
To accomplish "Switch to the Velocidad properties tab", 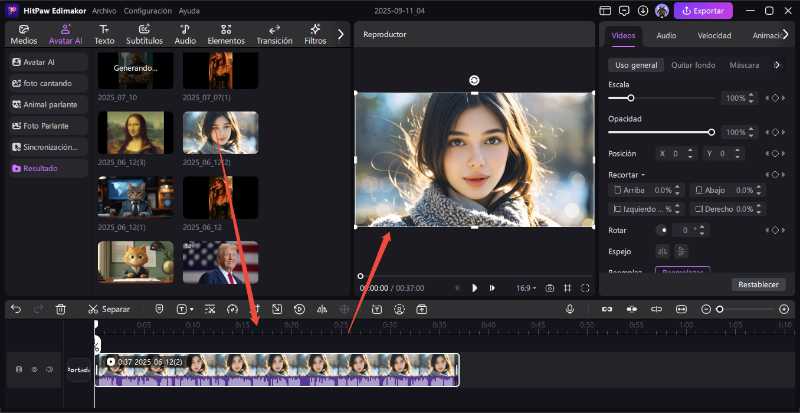I will [714, 35].
